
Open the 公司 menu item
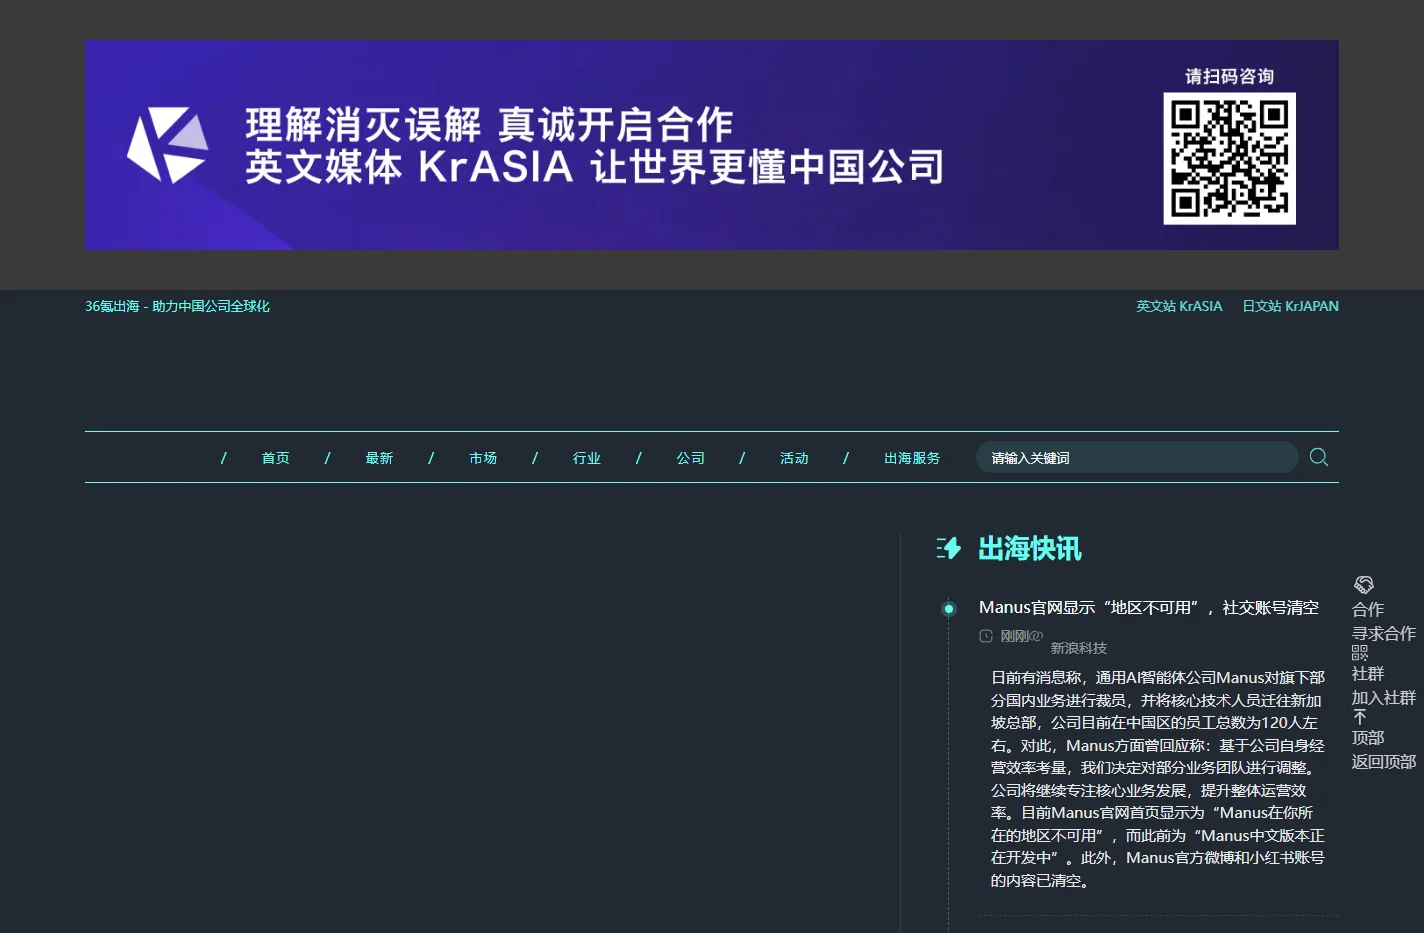pos(690,458)
